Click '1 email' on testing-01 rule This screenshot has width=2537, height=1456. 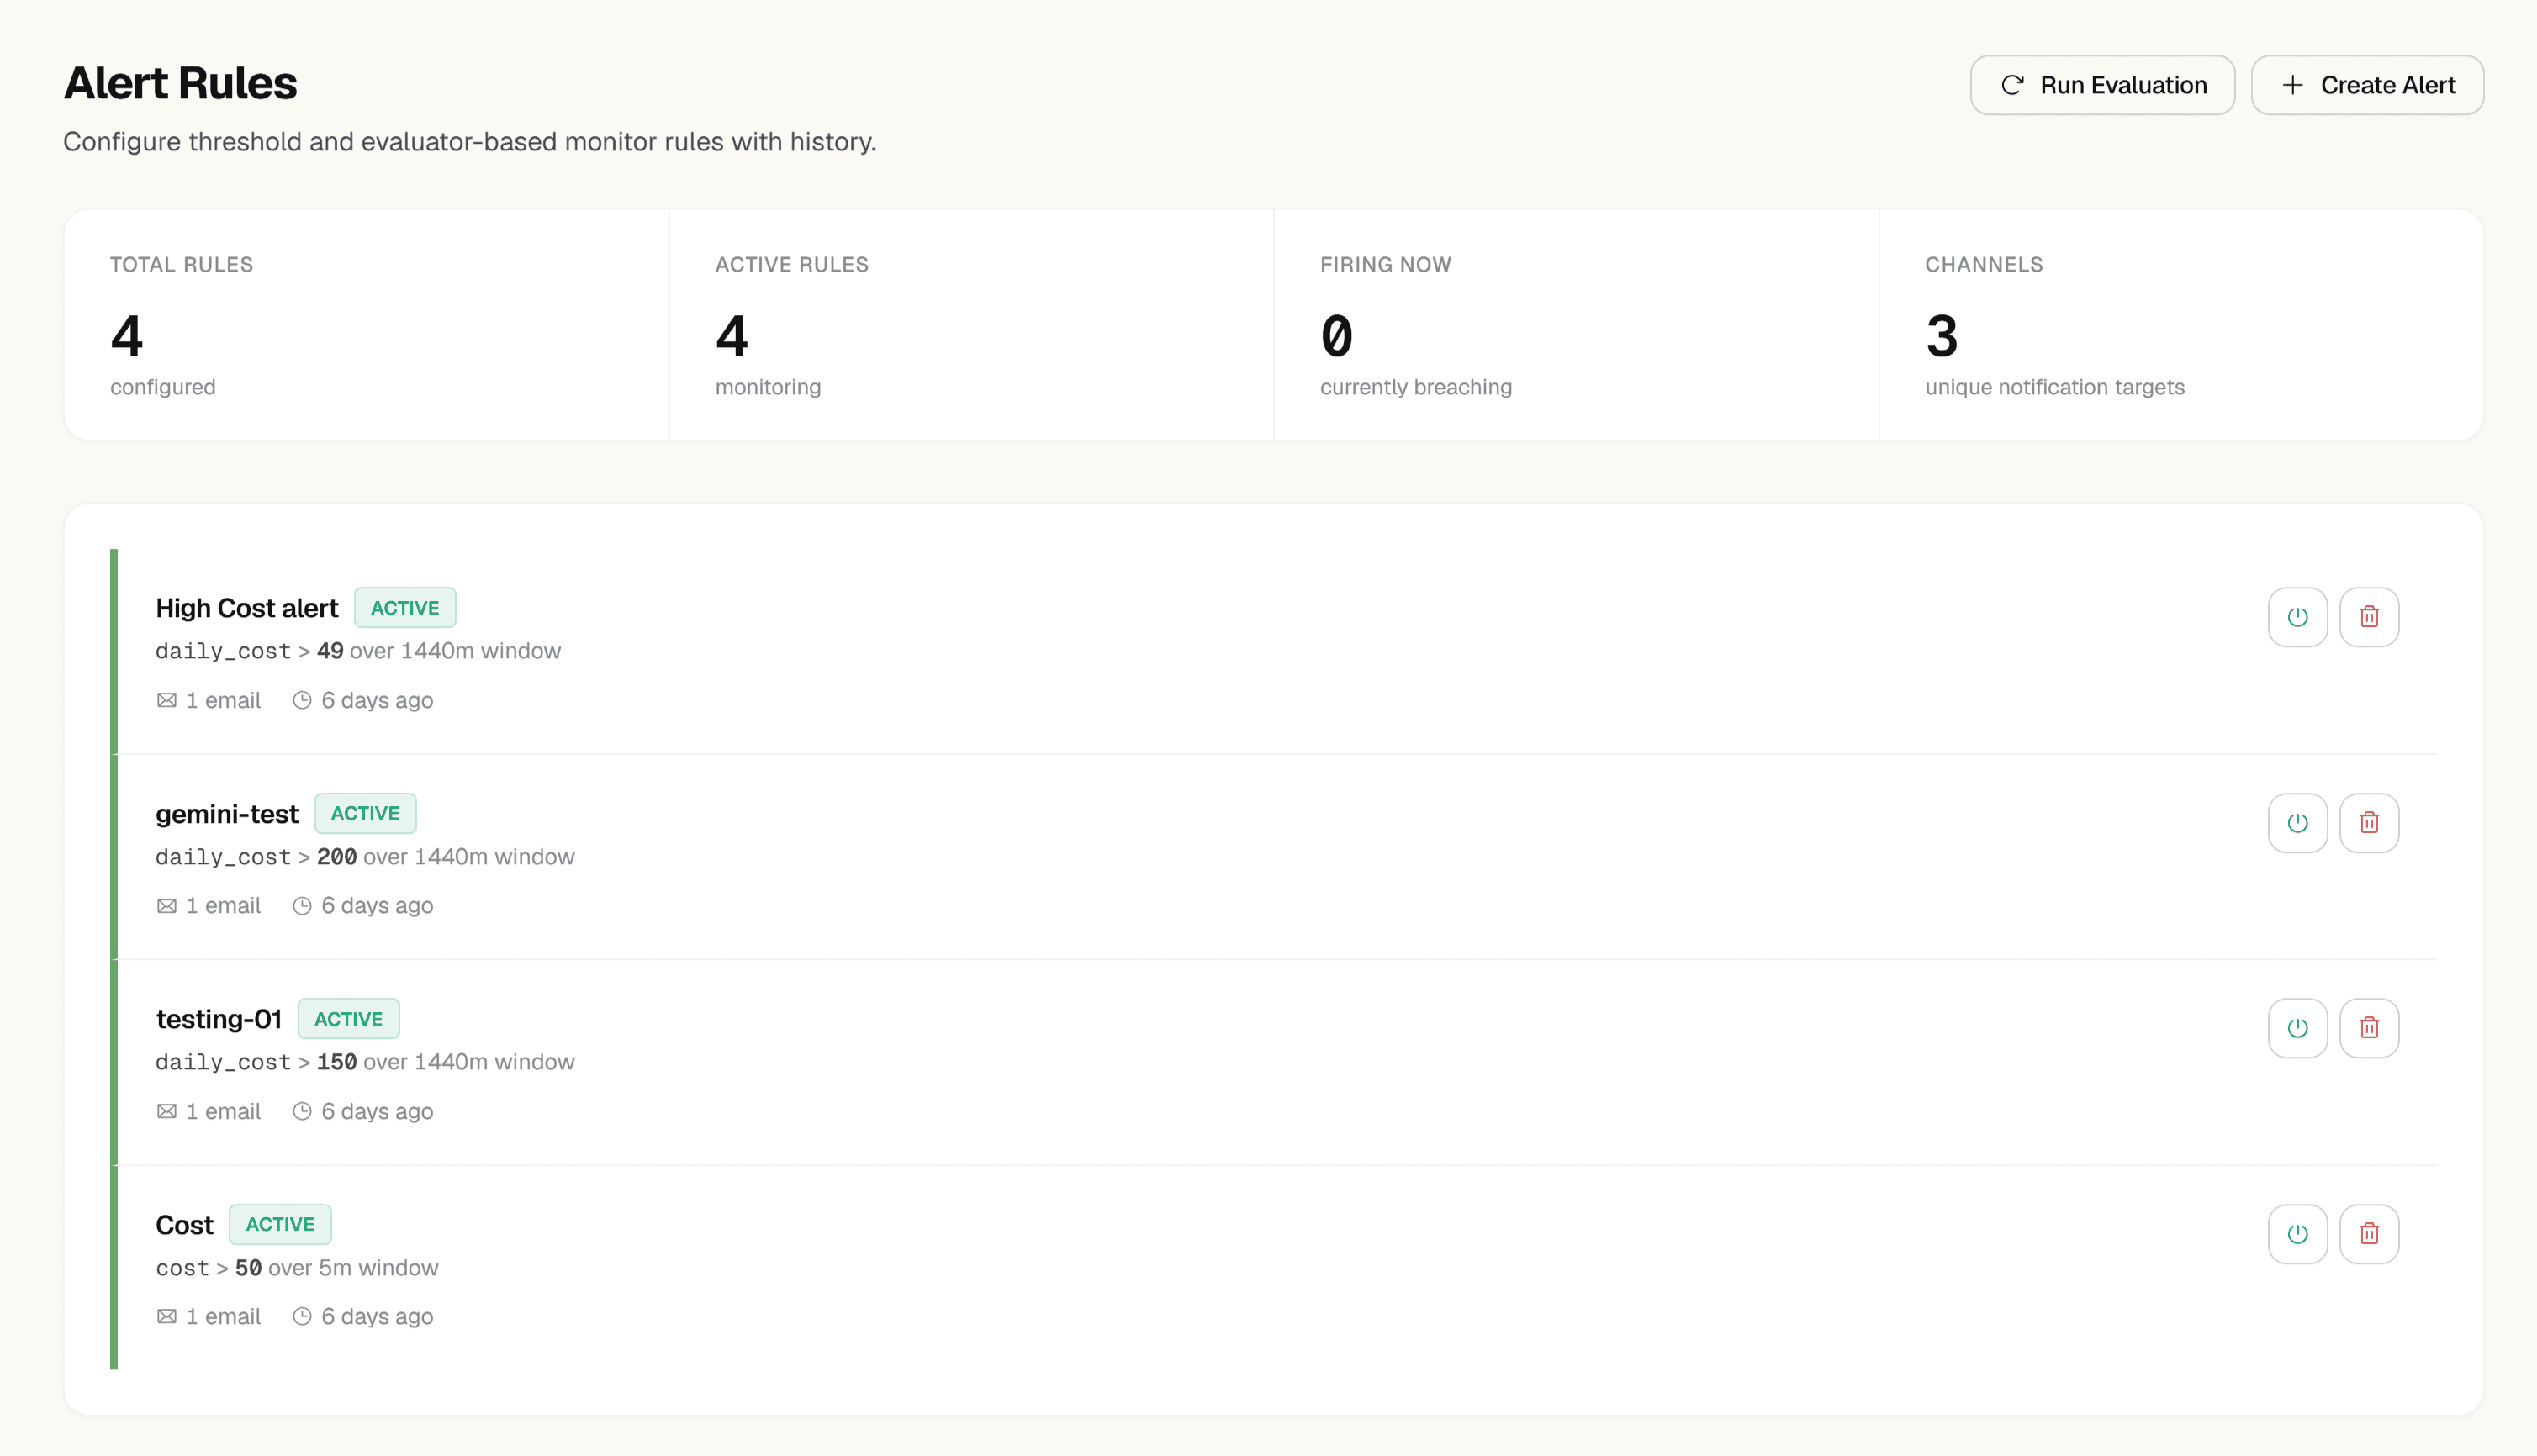tap(223, 1111)
